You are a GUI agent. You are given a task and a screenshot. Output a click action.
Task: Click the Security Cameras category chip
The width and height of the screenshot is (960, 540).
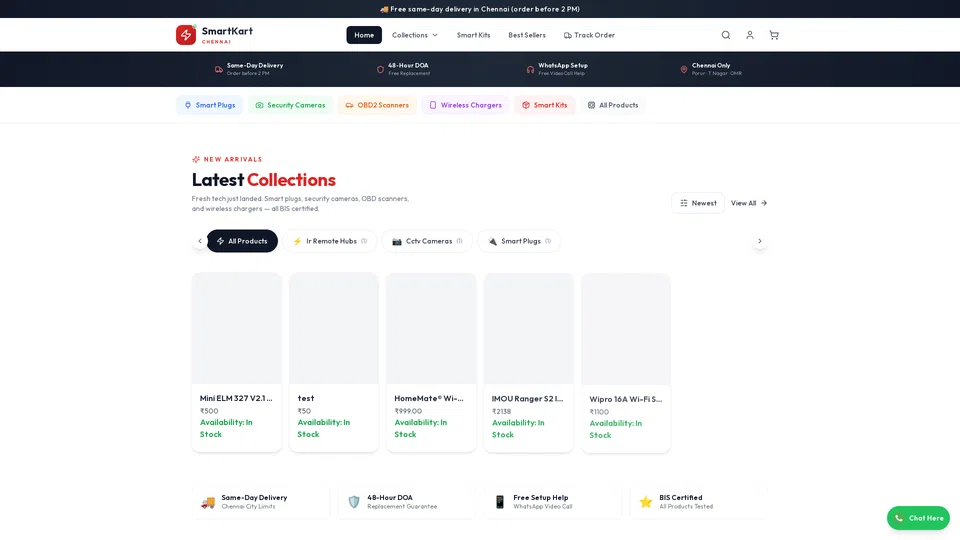coord(290,105)
